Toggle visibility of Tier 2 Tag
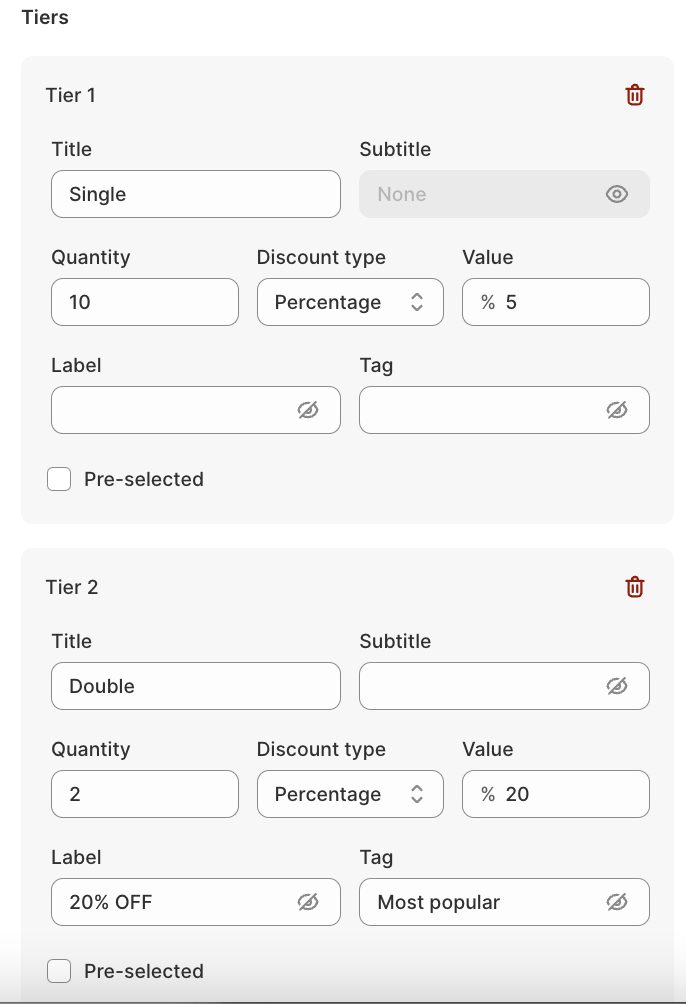The image size is (686, 1004). coord(617,902)
